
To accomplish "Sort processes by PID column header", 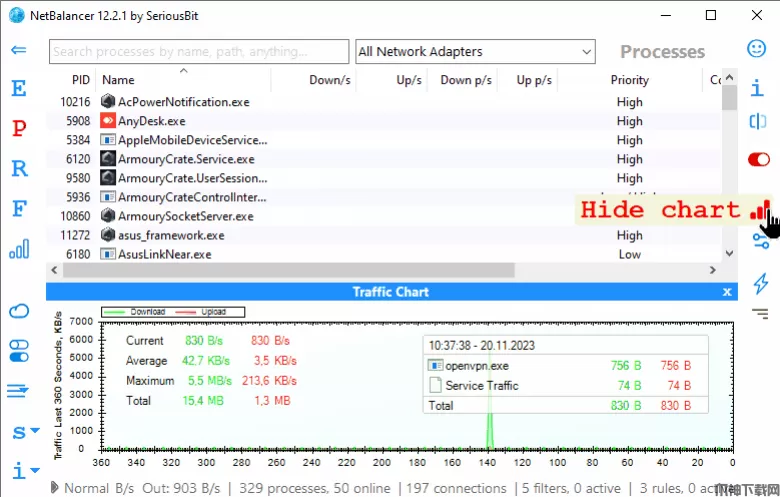I will [80, 80].
